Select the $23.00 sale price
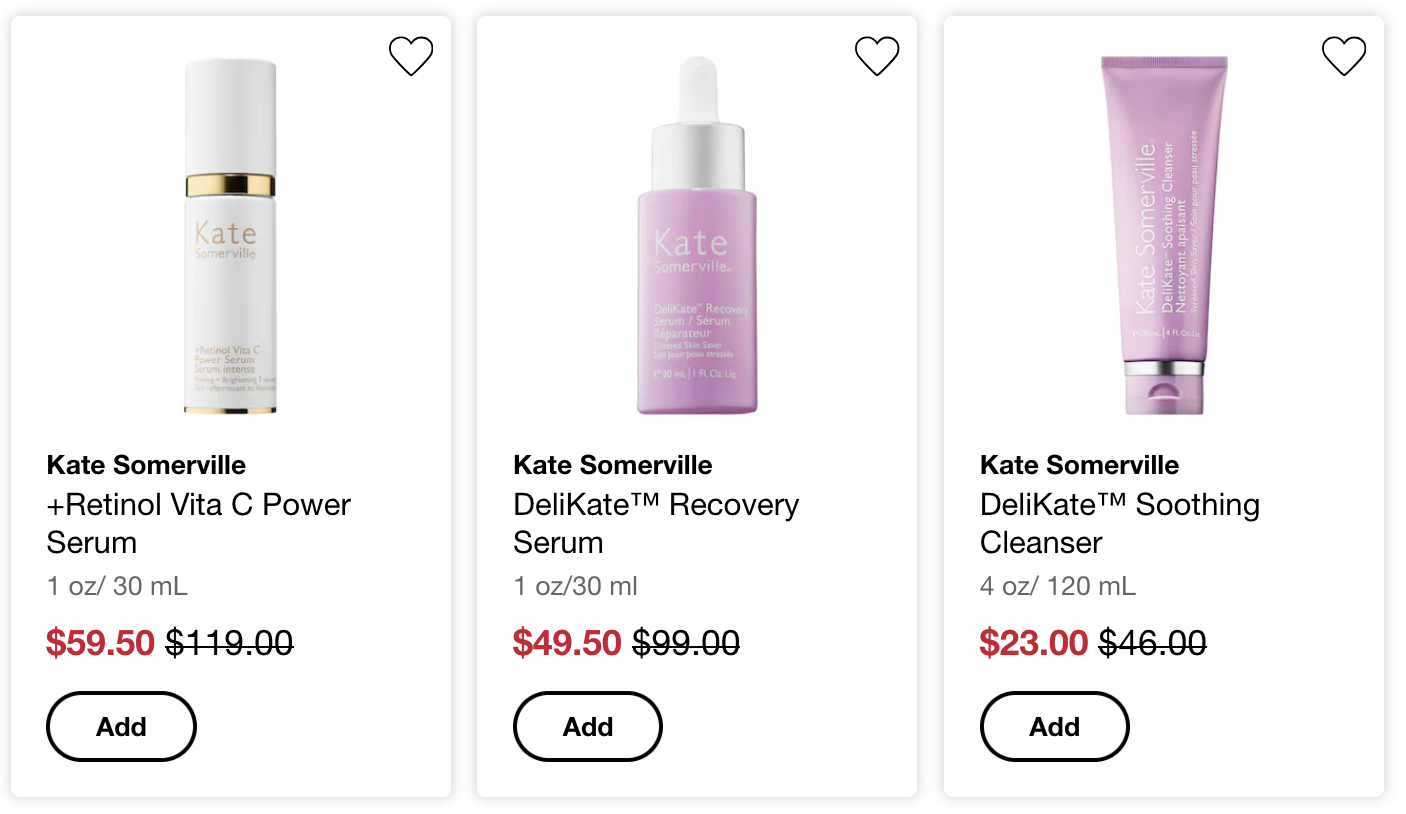Screen dimensions: 1406x814 (1033, 643)
